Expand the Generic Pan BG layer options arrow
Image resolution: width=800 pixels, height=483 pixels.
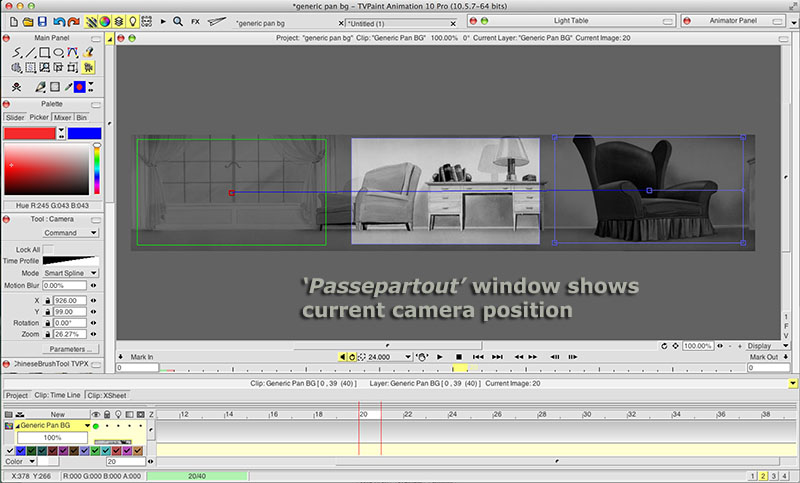point(87,425)
